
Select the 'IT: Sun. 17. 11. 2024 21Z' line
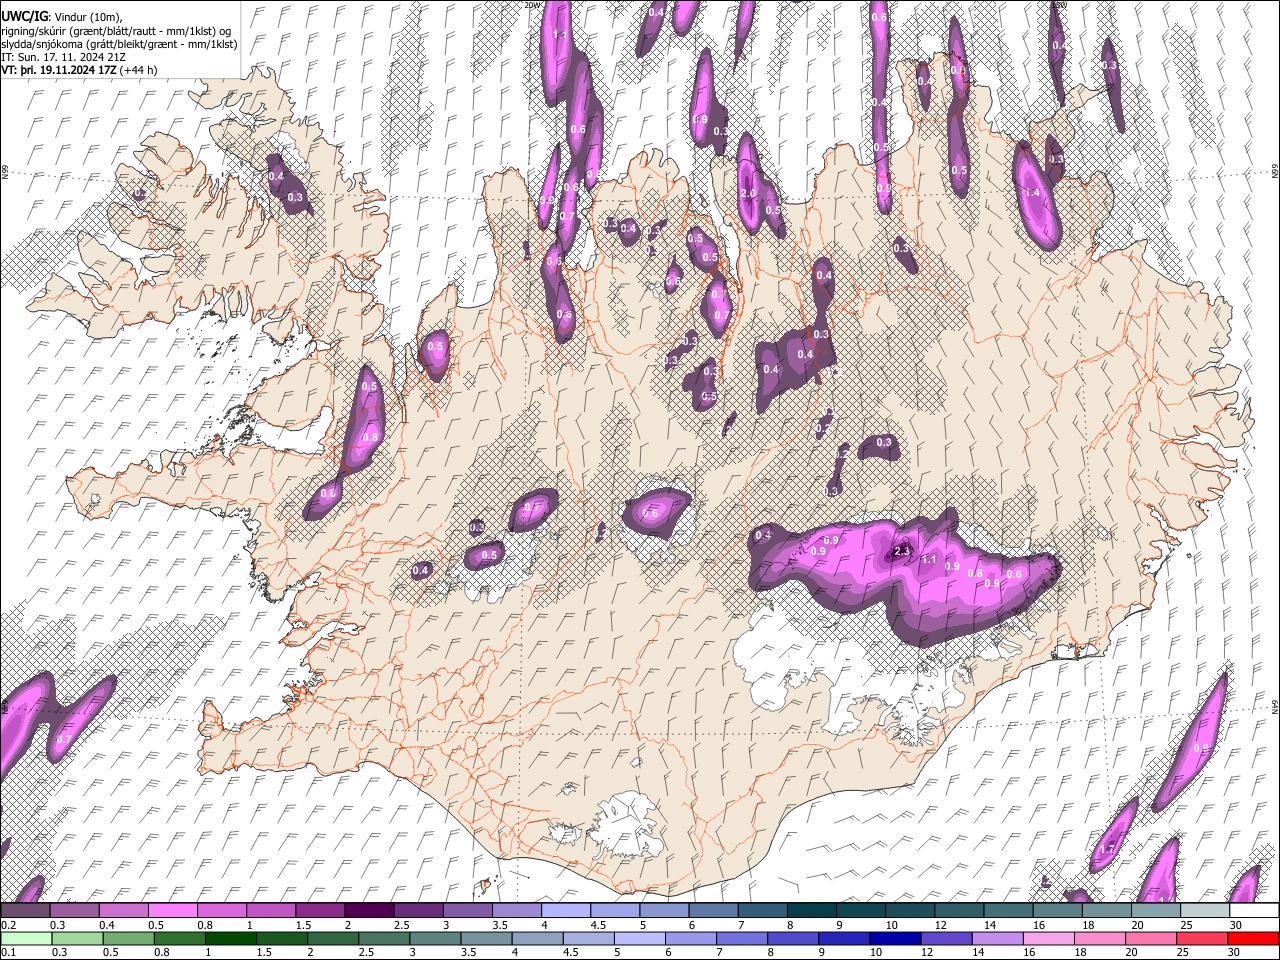coord(63,57)
